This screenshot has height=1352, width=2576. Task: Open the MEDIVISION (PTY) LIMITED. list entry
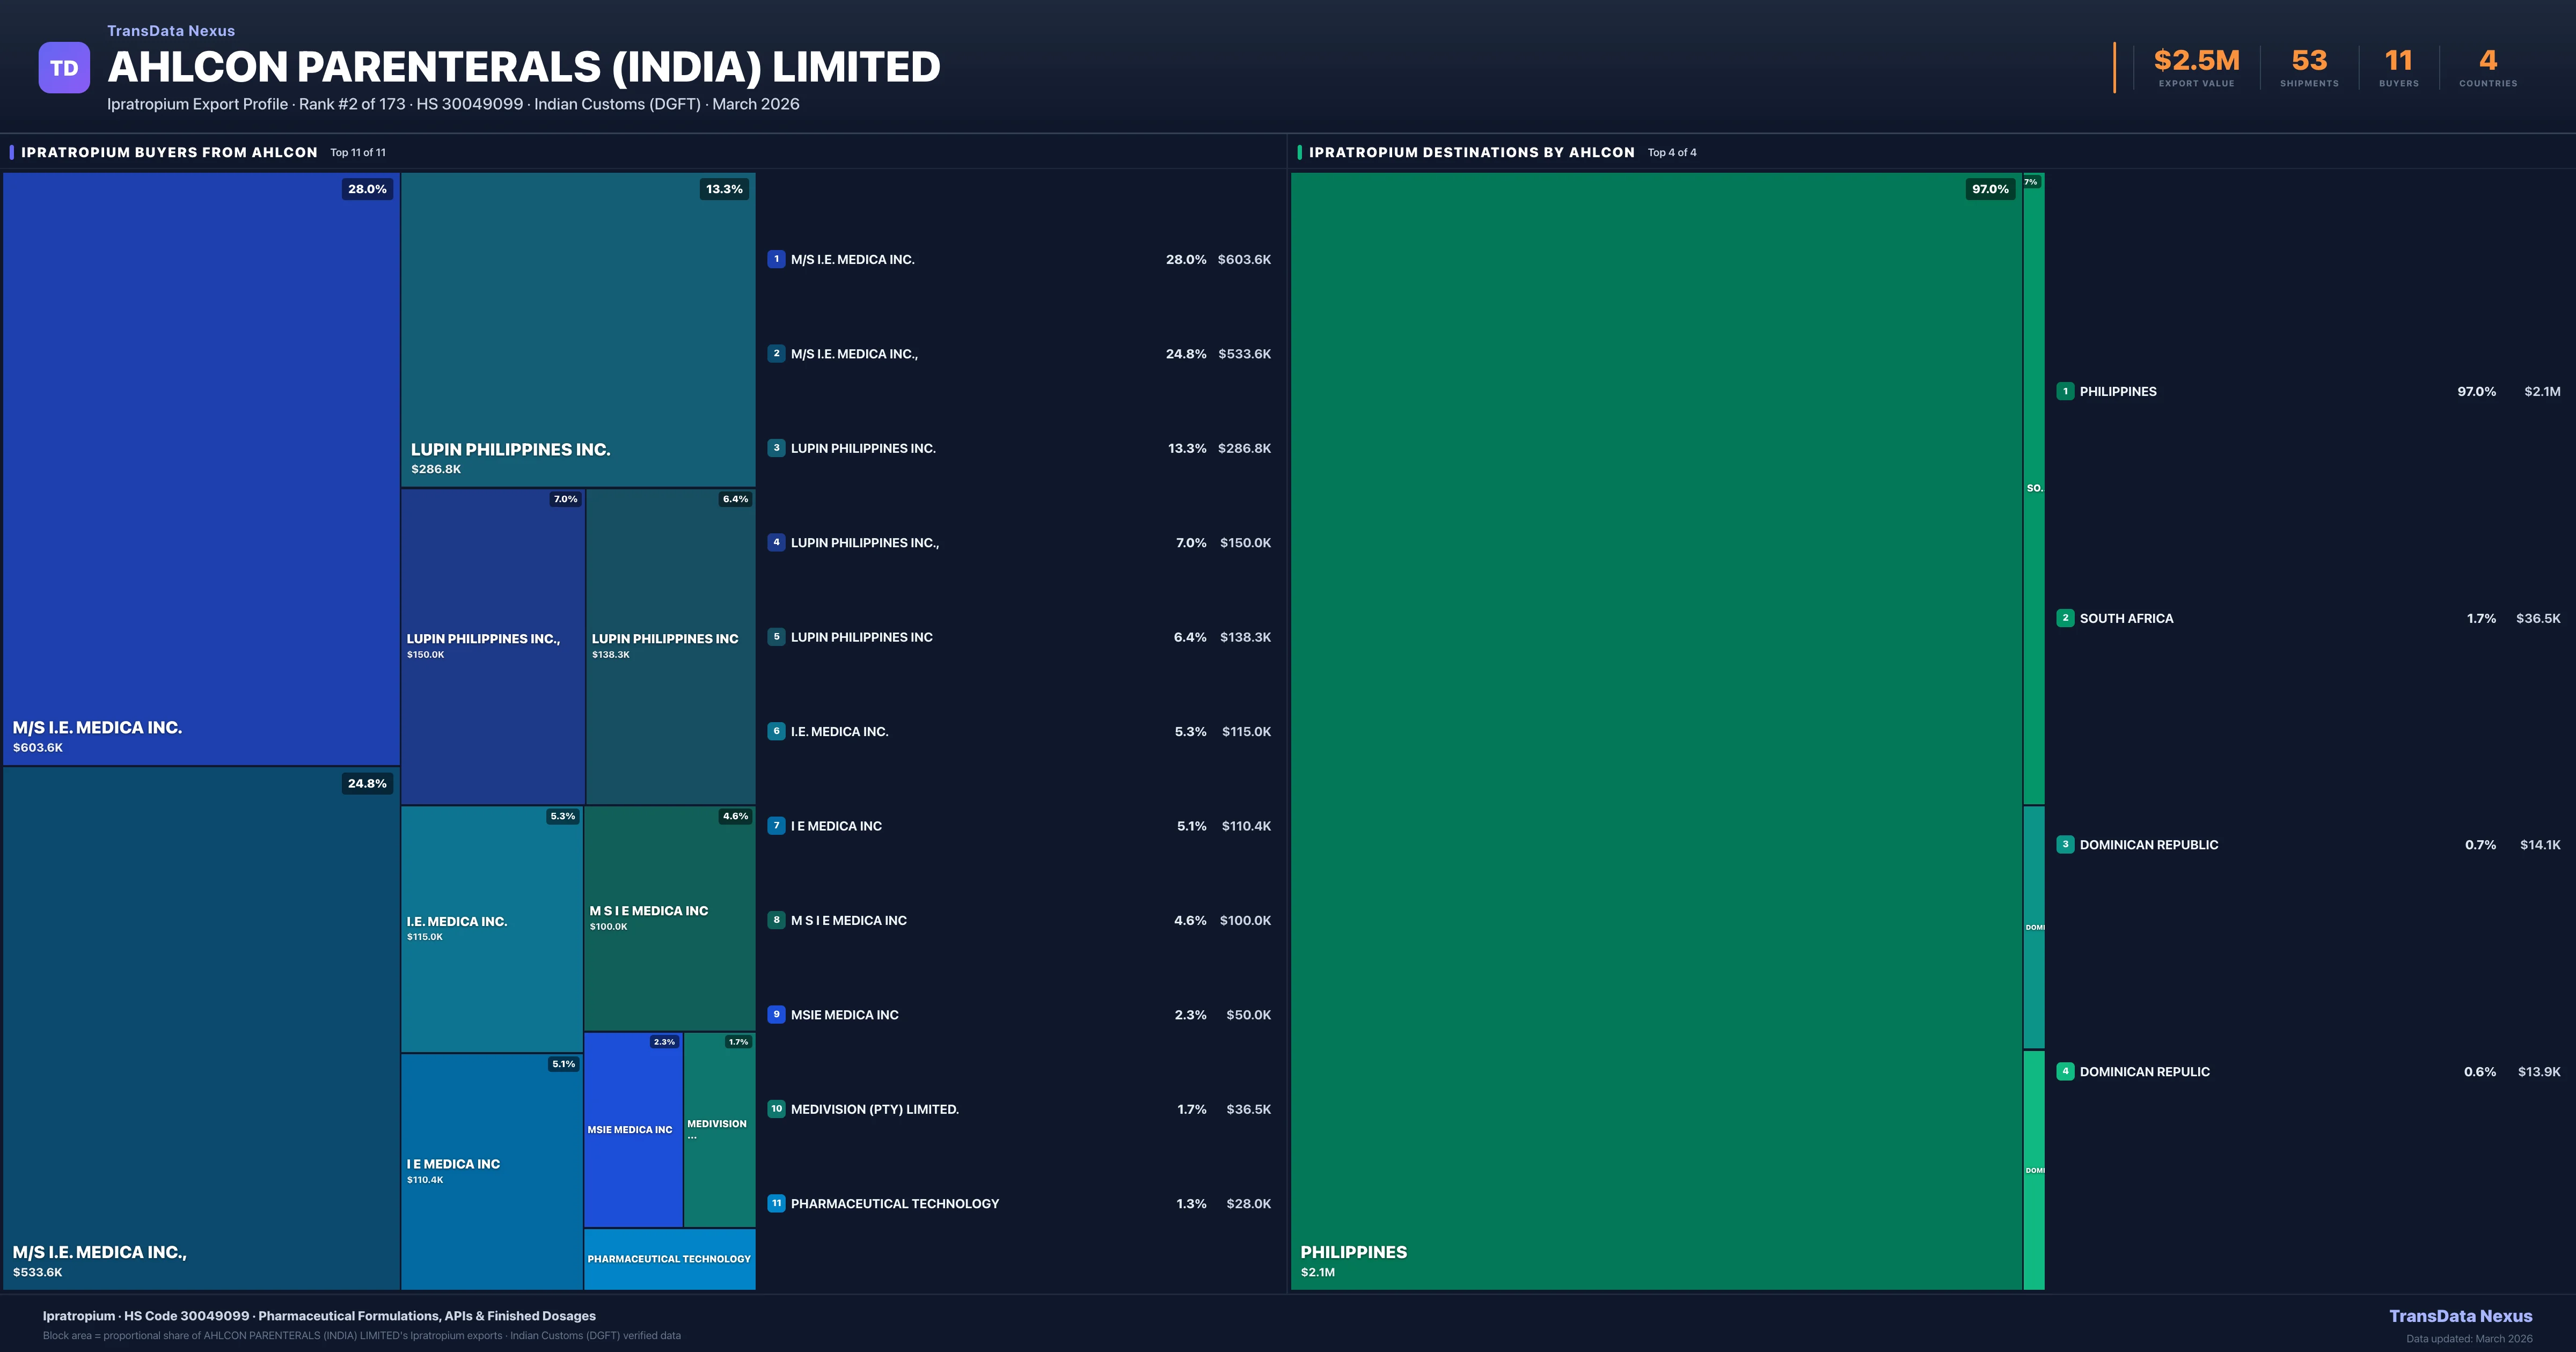[875, 1109]
